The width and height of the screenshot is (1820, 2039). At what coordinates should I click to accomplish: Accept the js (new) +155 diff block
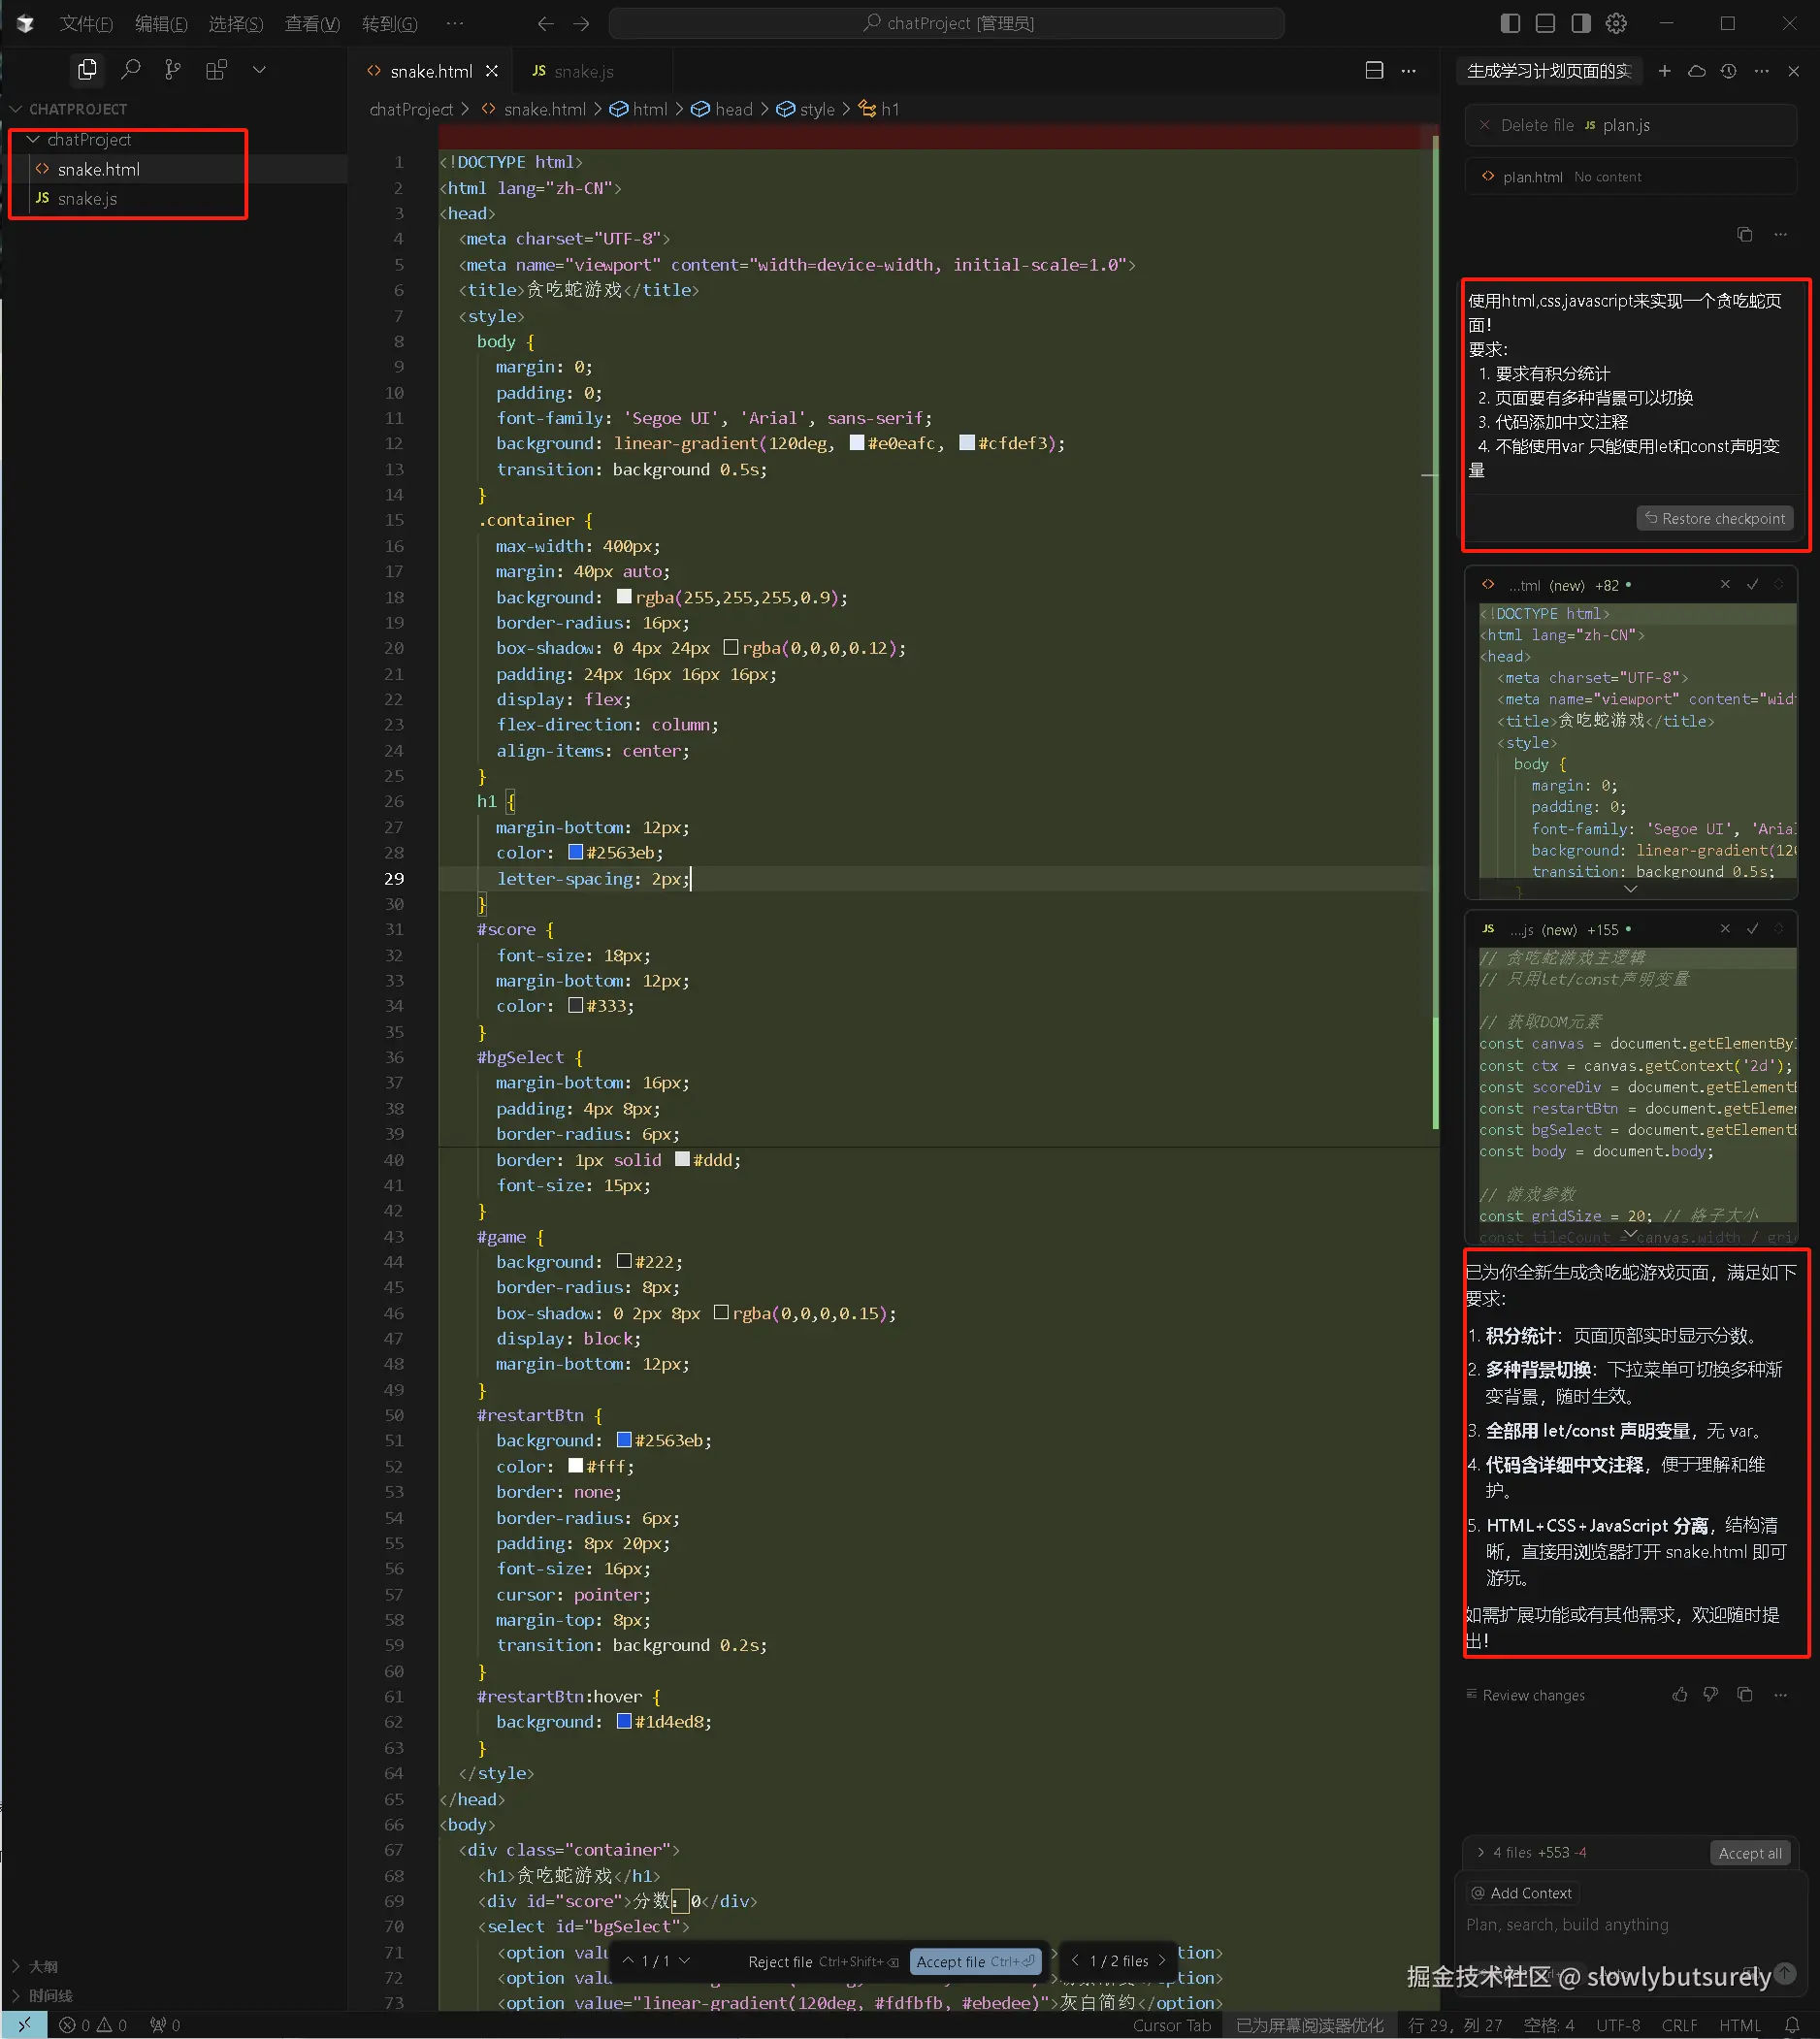pyautogui.click(x=1752, y=928)
